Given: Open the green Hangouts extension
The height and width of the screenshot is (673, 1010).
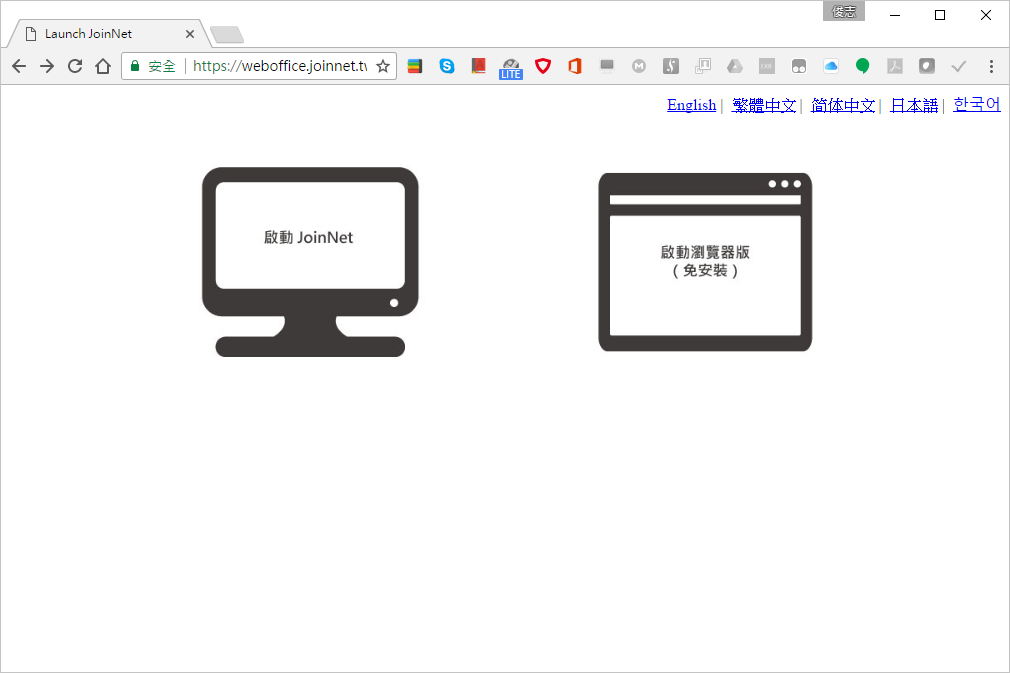Looking at the screenshot, I should tap(862, 66).
